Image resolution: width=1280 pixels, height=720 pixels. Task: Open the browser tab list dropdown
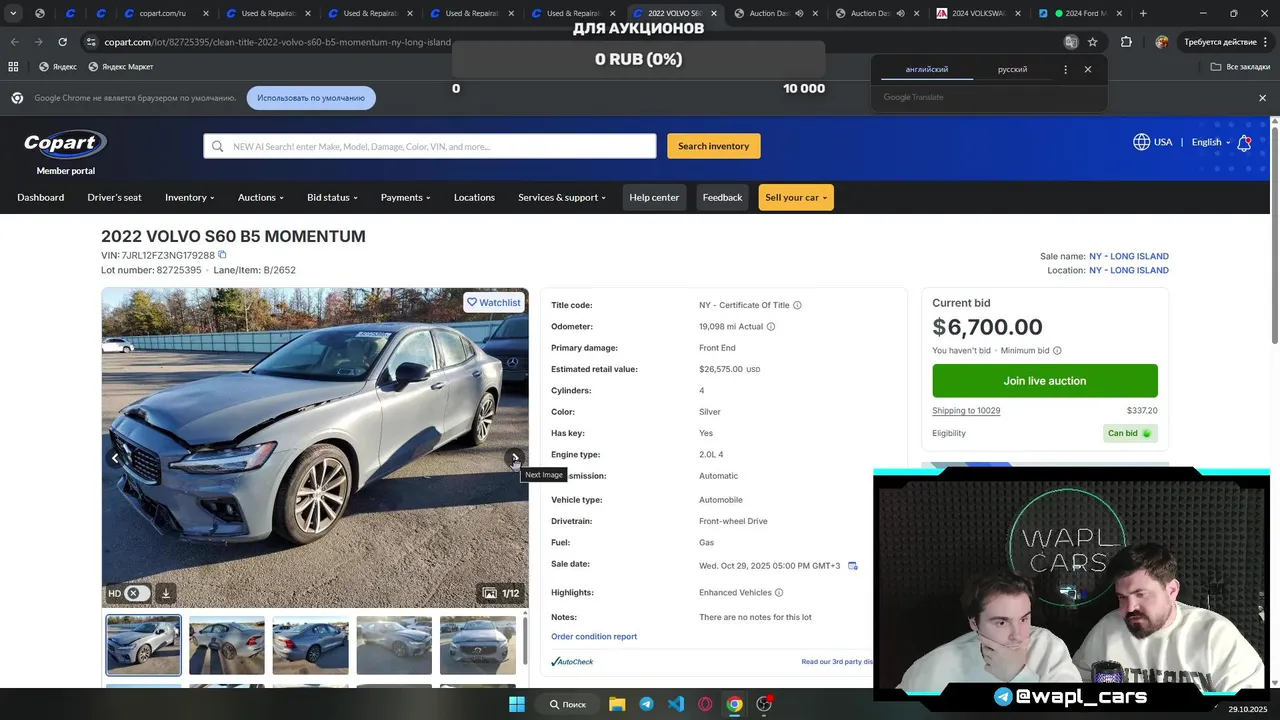click(x=13, y=13)
